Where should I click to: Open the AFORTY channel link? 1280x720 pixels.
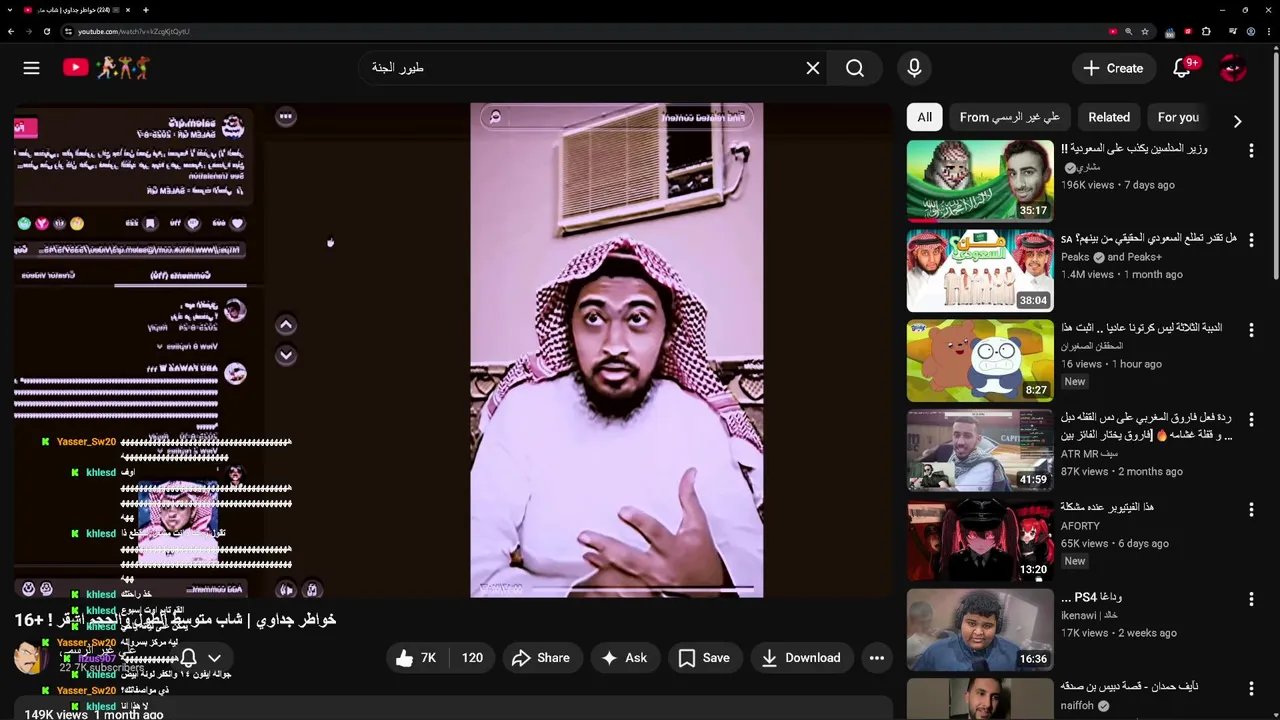[x=1080, y=526]
